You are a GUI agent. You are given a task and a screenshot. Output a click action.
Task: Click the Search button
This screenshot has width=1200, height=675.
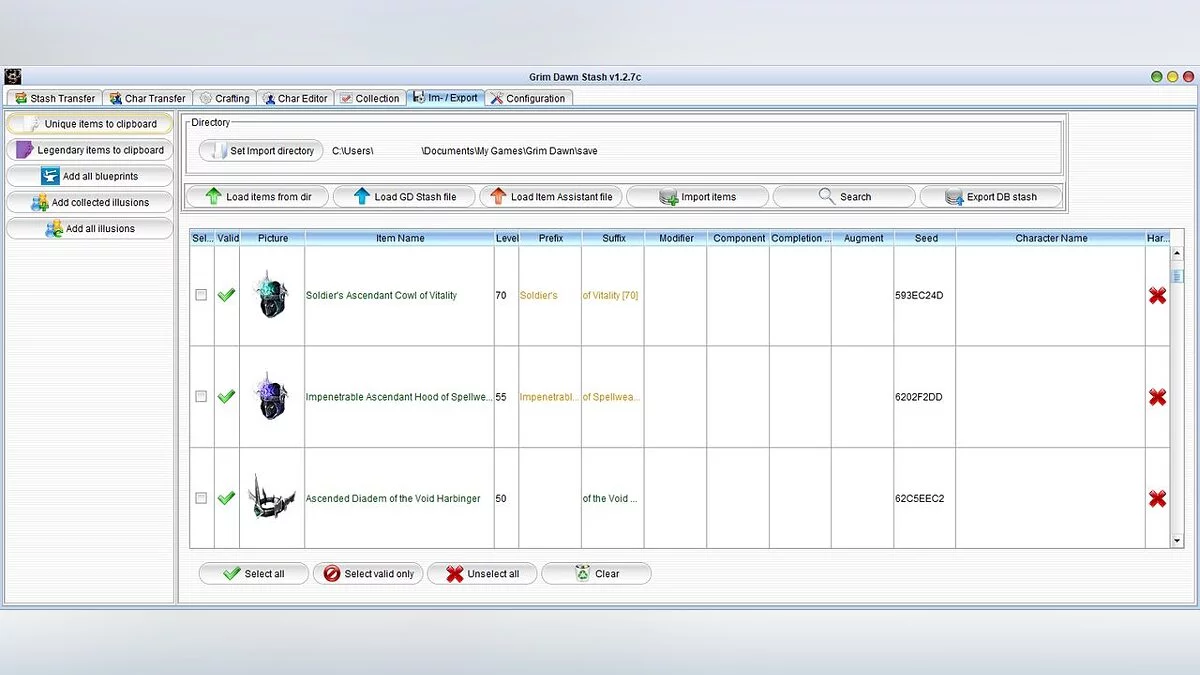click(x=844, y=197)
